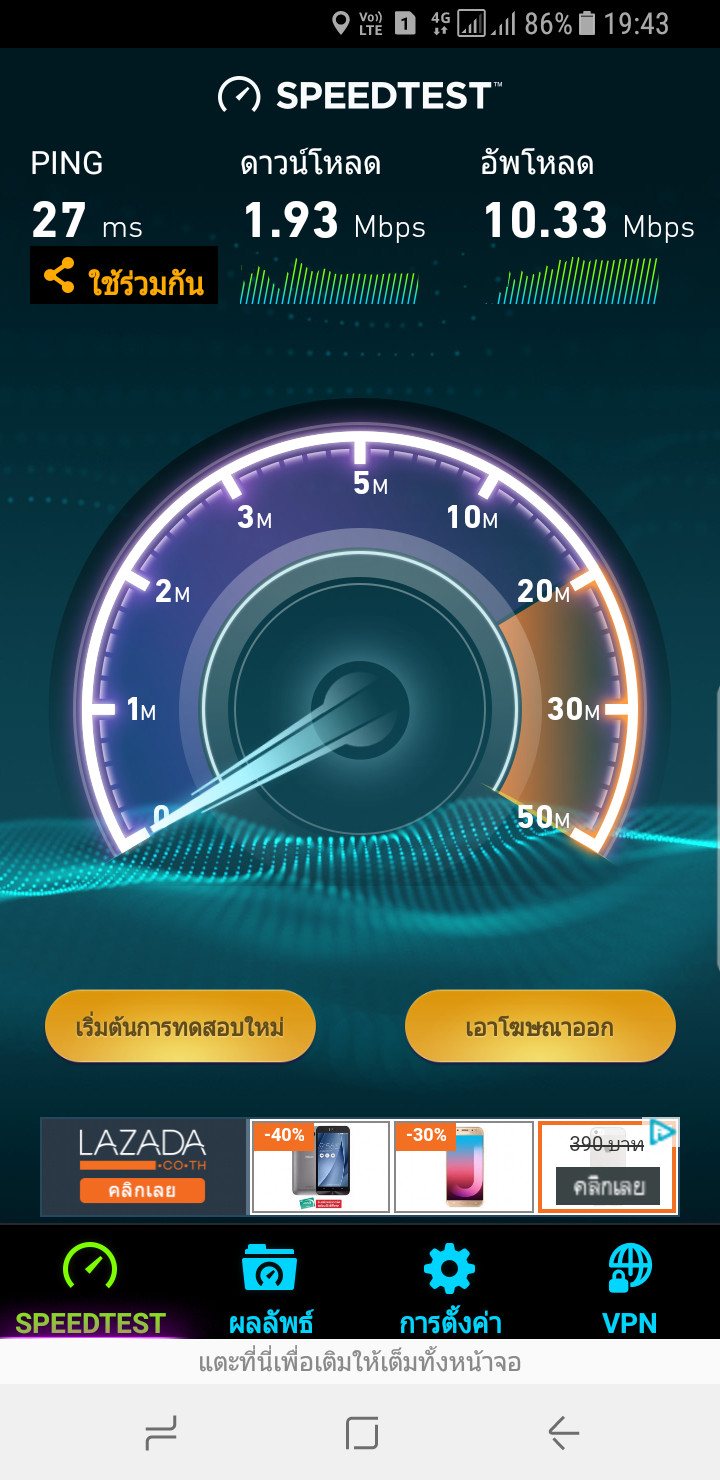720x1480 pixels.
Task: Tap the Android back navigation arrow
Action: click(x=564, y=1434)
